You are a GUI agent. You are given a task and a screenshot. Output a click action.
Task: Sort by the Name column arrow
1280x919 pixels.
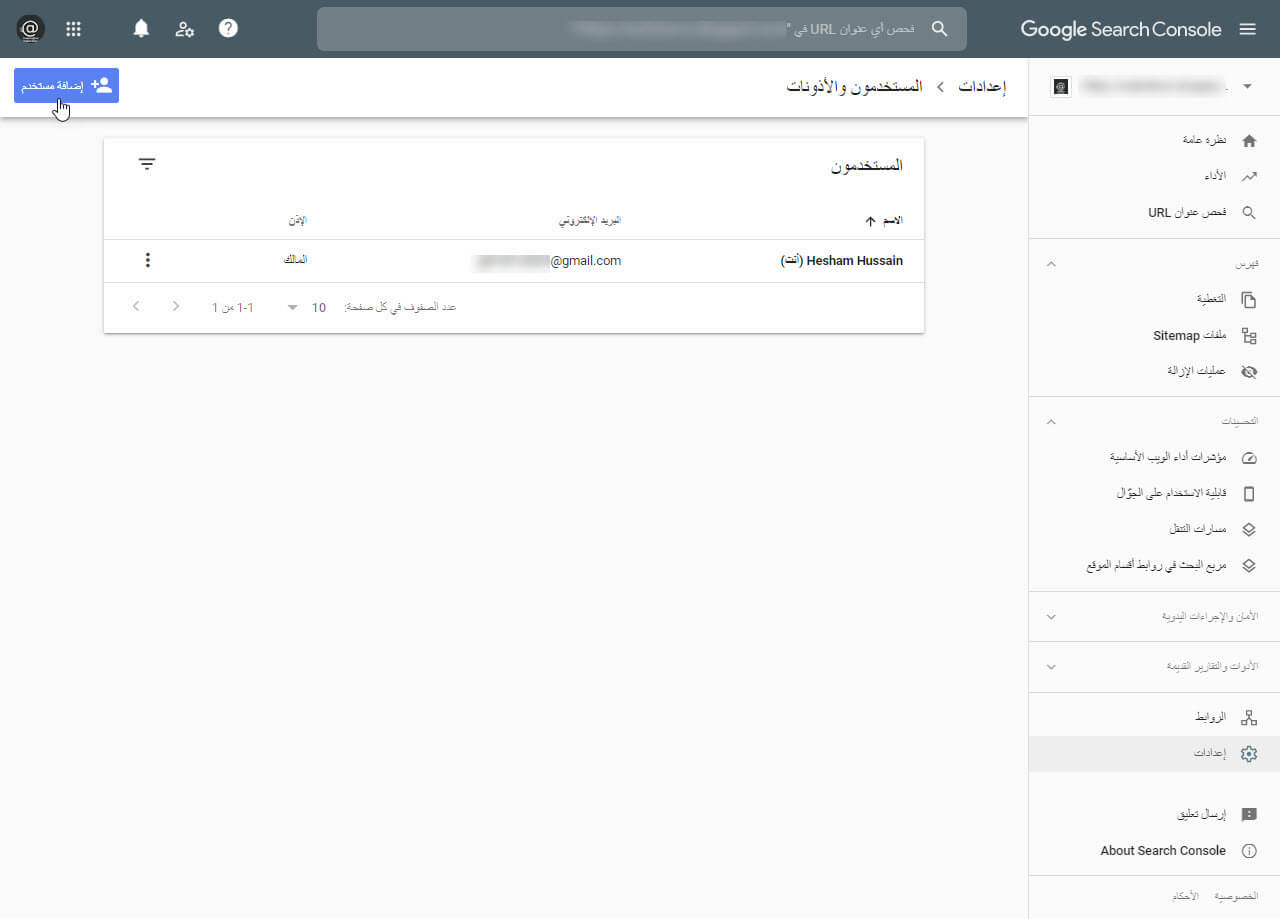click(x=870, y=221)
